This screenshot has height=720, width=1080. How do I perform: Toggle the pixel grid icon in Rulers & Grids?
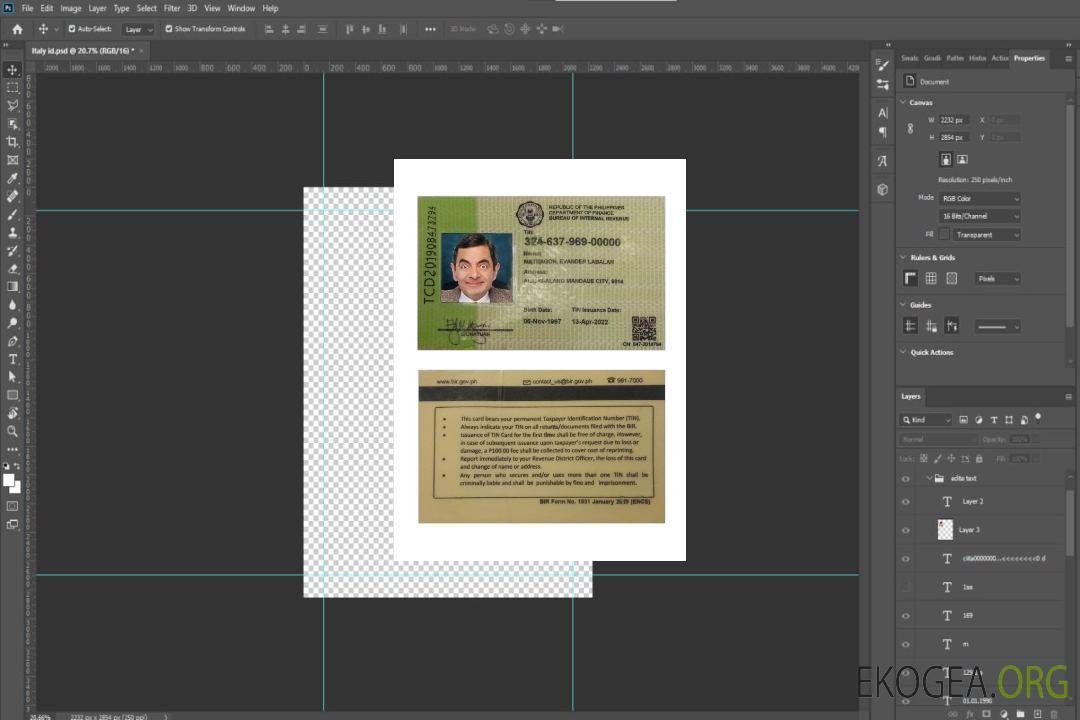click(x=951, y=278)
